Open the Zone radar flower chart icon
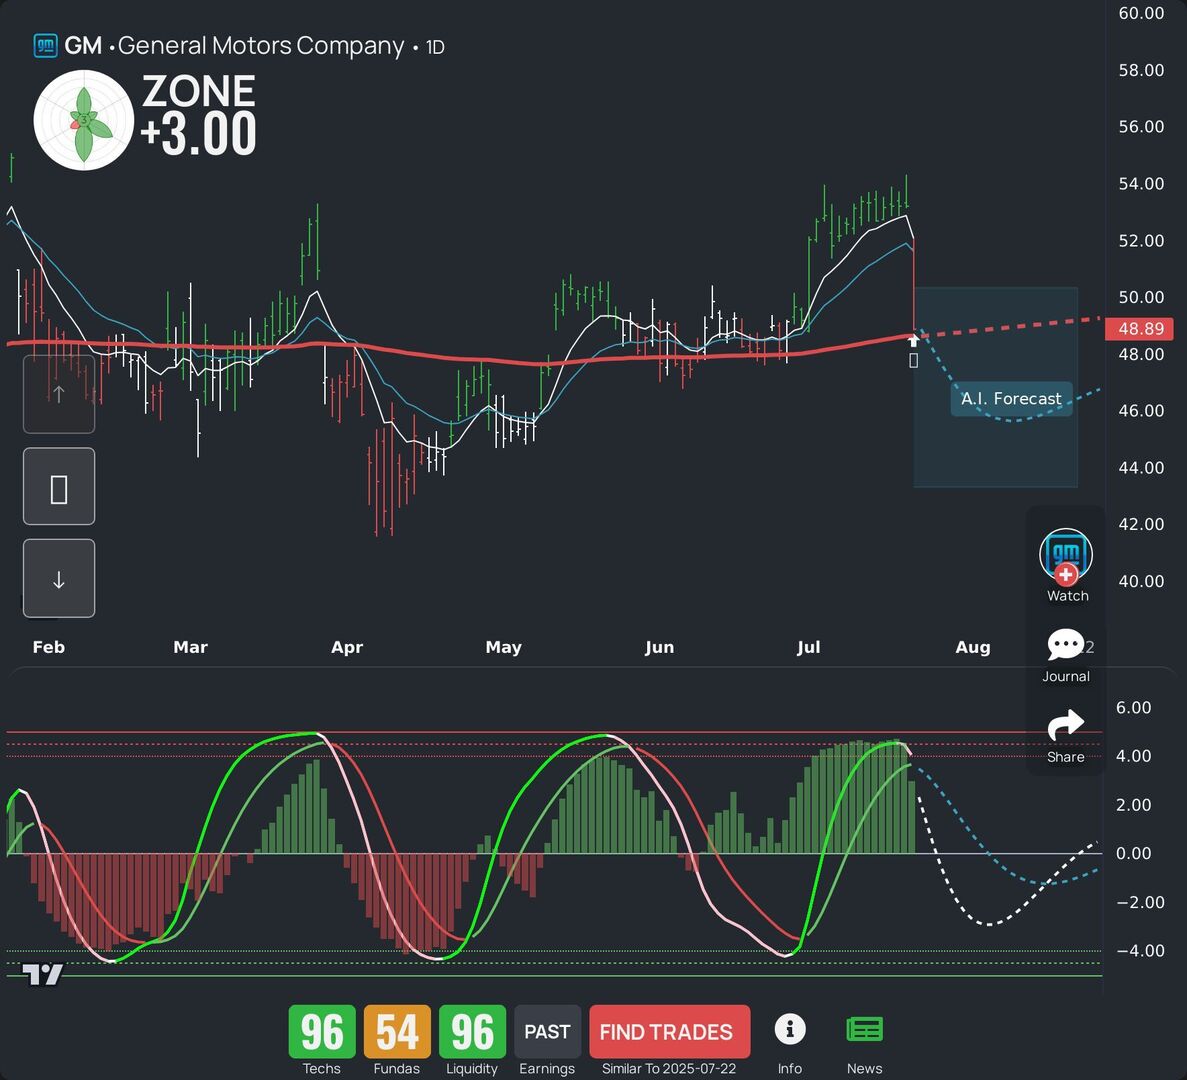Screen dimensions: 1187x1080 pos(84,120)
